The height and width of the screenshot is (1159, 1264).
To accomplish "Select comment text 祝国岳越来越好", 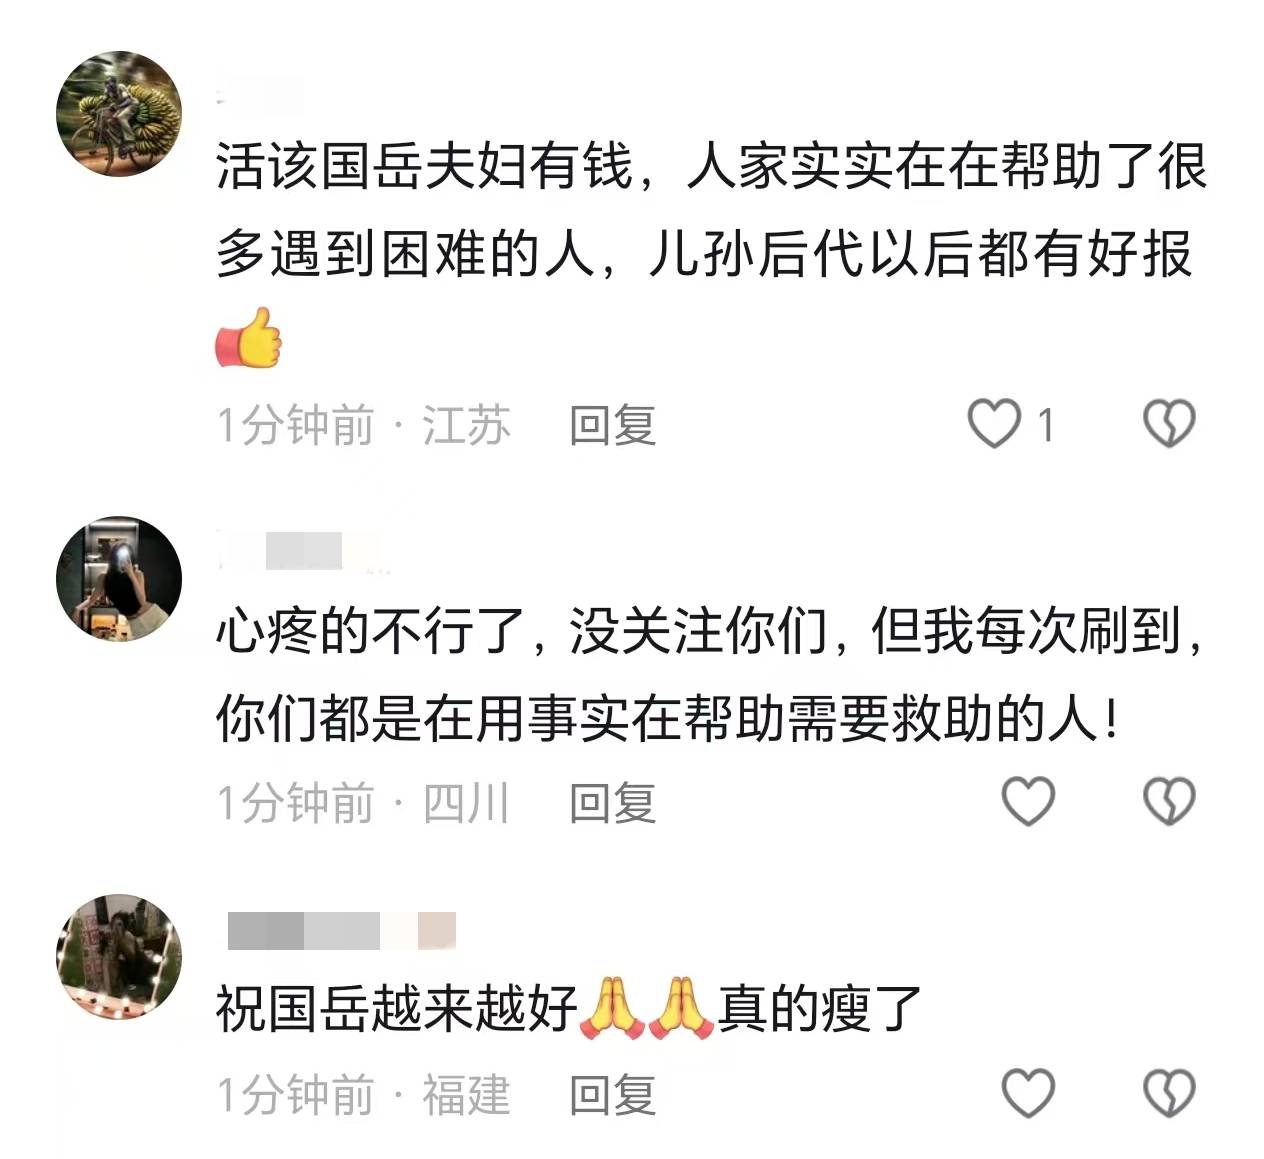I will click(397, 1008).
